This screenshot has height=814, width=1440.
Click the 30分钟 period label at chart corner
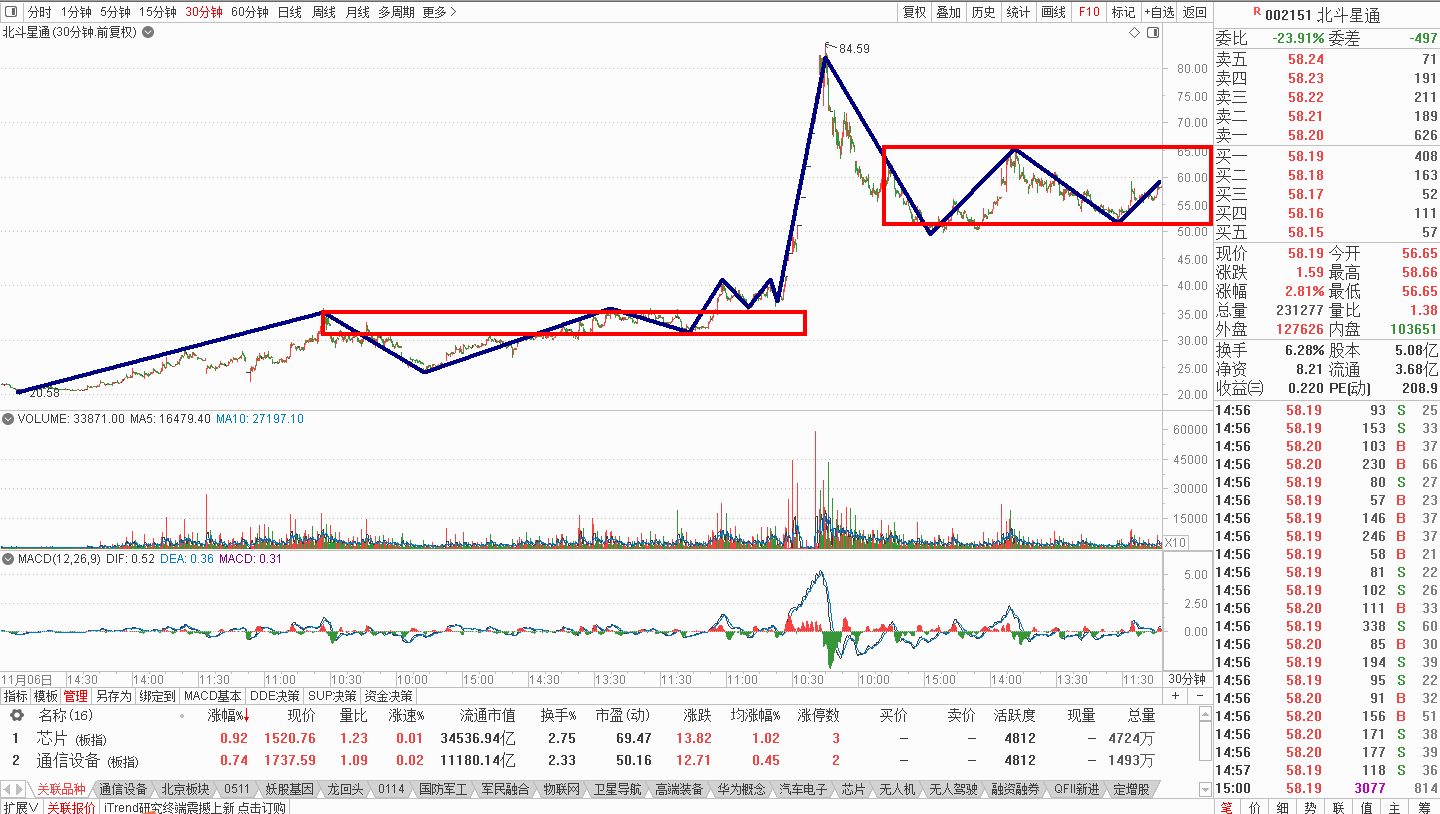pos(1187,679)
